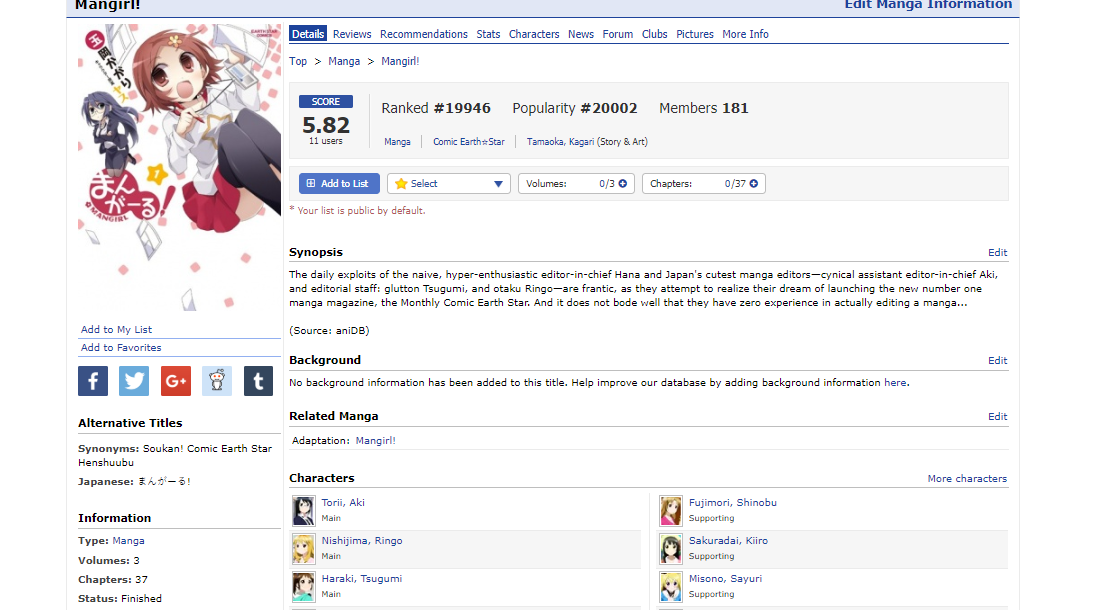This screenshot has width=1101, height=610.
Task: Open the score Select dropdown
Action: (x=449, y=184)
